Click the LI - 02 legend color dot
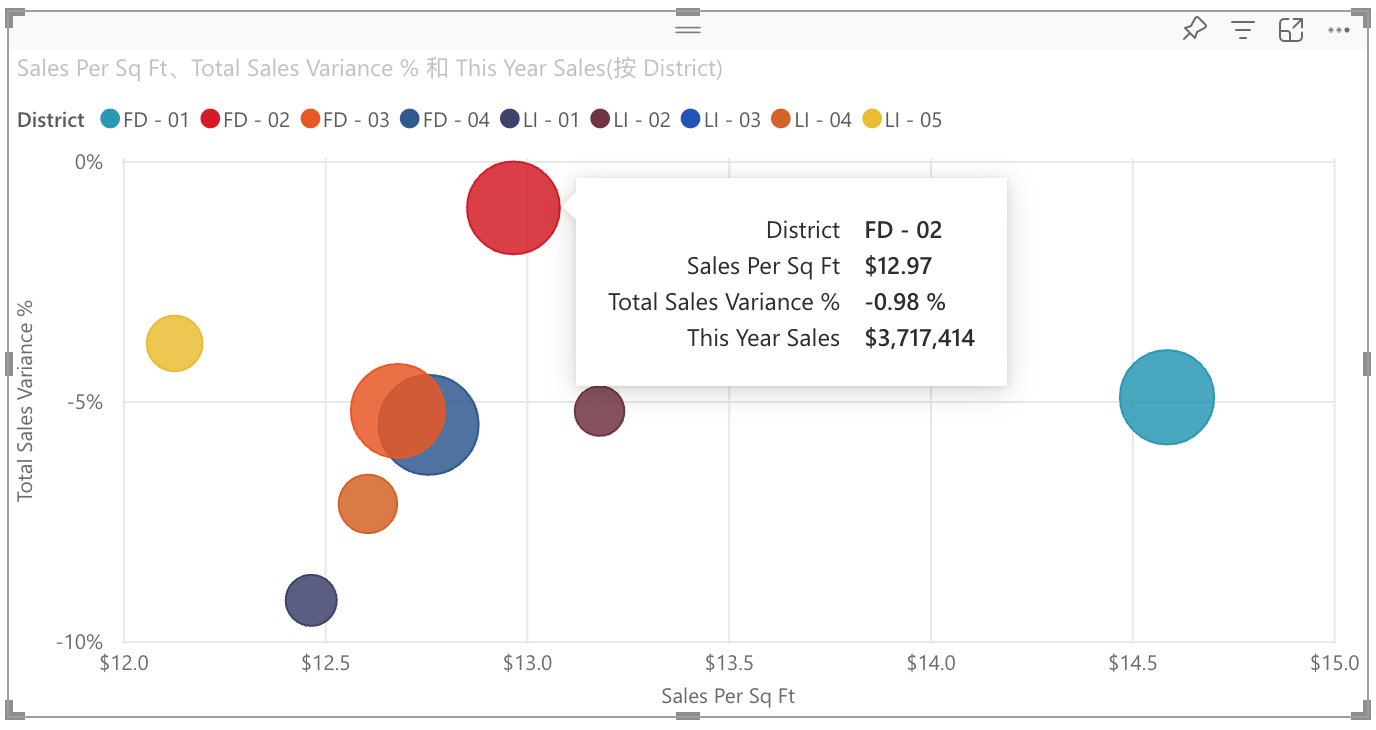This screenshot has width=1376, height=730. [x=600, y=120]
